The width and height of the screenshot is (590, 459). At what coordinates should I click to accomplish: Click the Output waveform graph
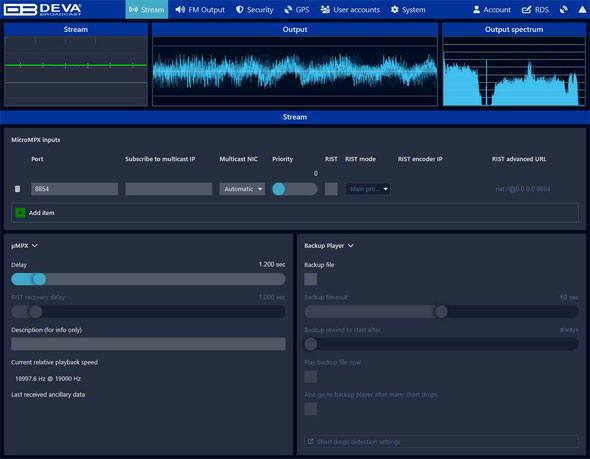pos(295,71)
